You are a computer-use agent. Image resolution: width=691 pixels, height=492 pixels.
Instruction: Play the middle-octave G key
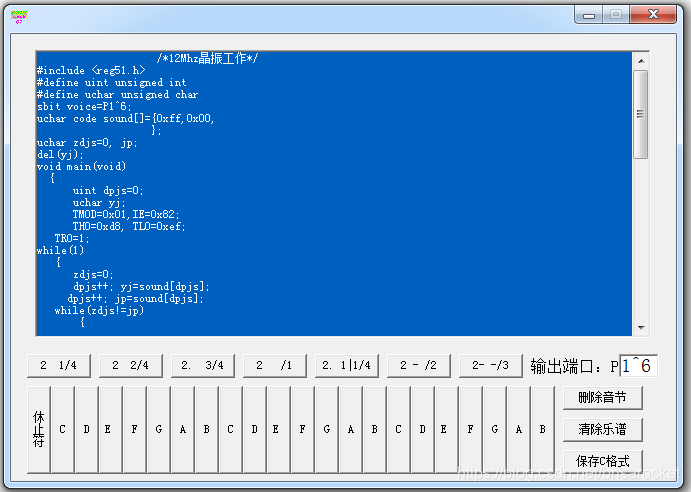[327, 429]
